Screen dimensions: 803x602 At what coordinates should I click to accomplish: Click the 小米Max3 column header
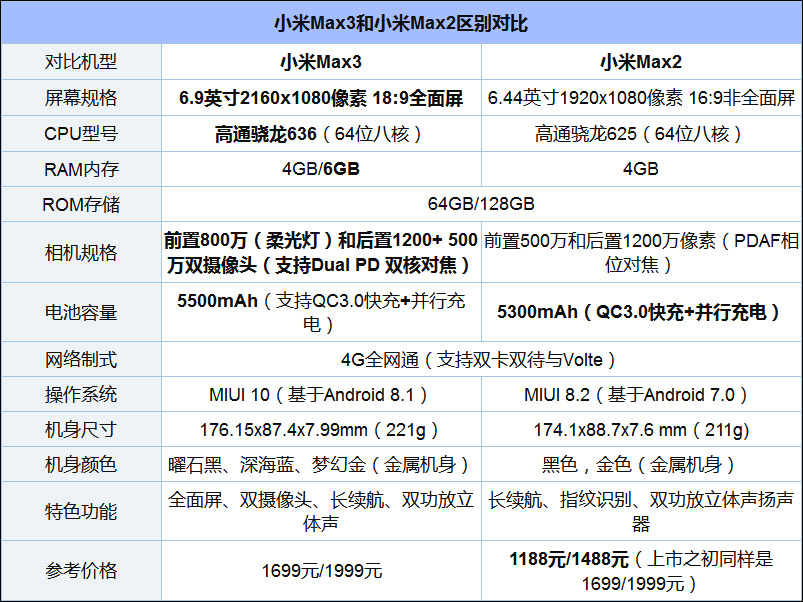[321, 62]
